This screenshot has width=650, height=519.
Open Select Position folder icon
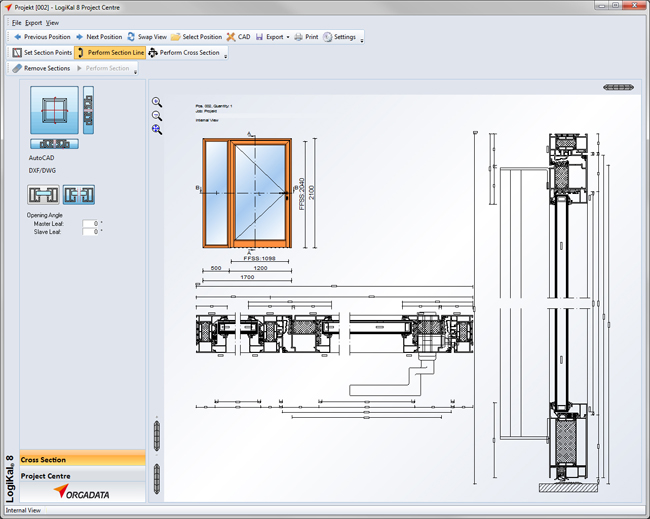click(175, 37)
